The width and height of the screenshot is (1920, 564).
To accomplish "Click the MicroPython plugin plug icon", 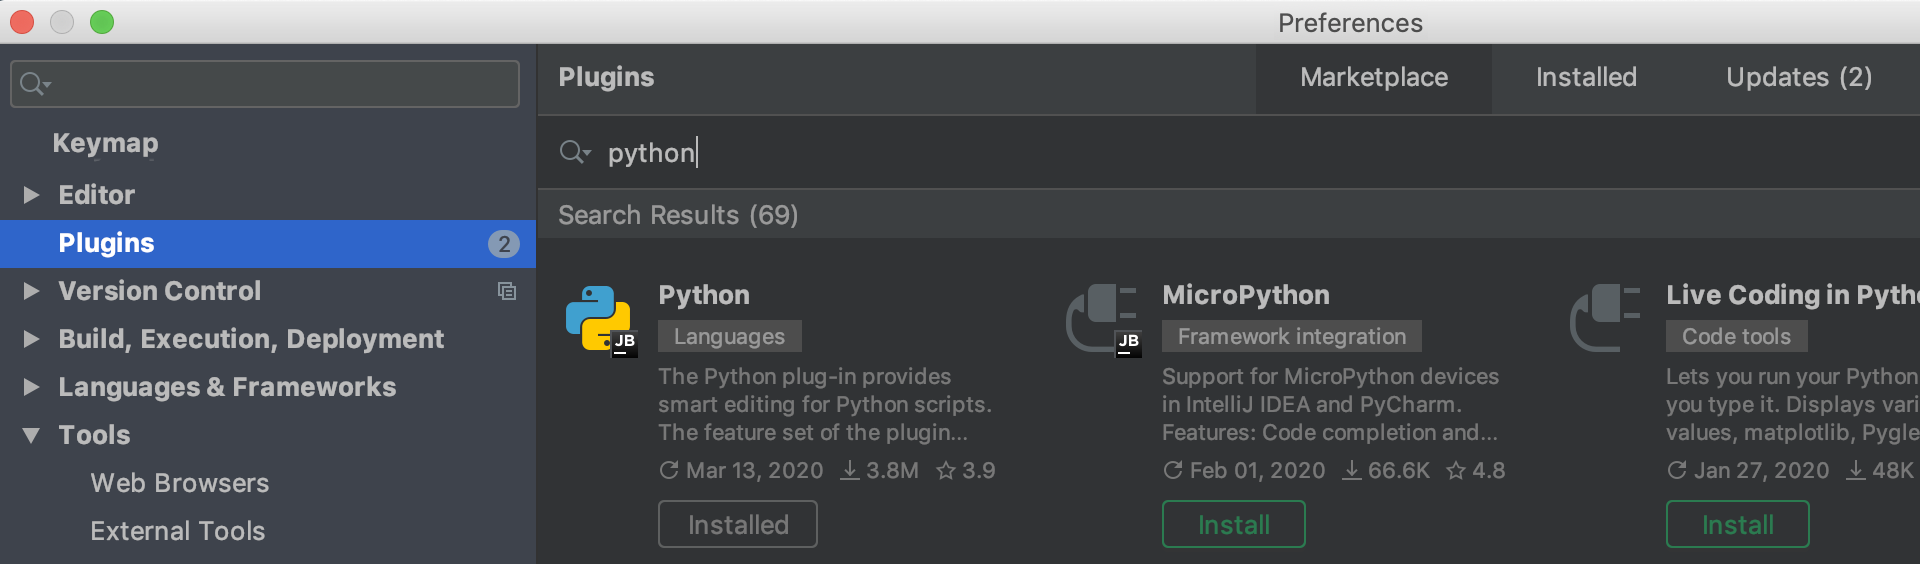I will [1102, 318].
